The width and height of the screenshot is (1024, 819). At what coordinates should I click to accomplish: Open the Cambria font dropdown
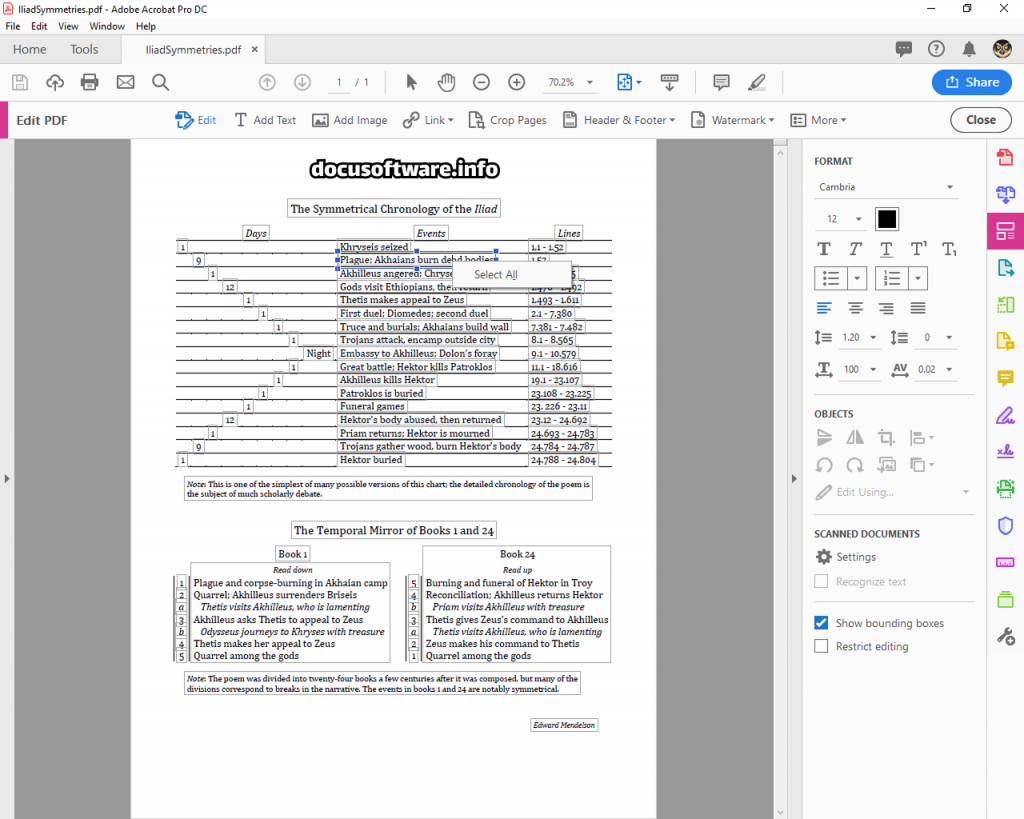(886, 187)
